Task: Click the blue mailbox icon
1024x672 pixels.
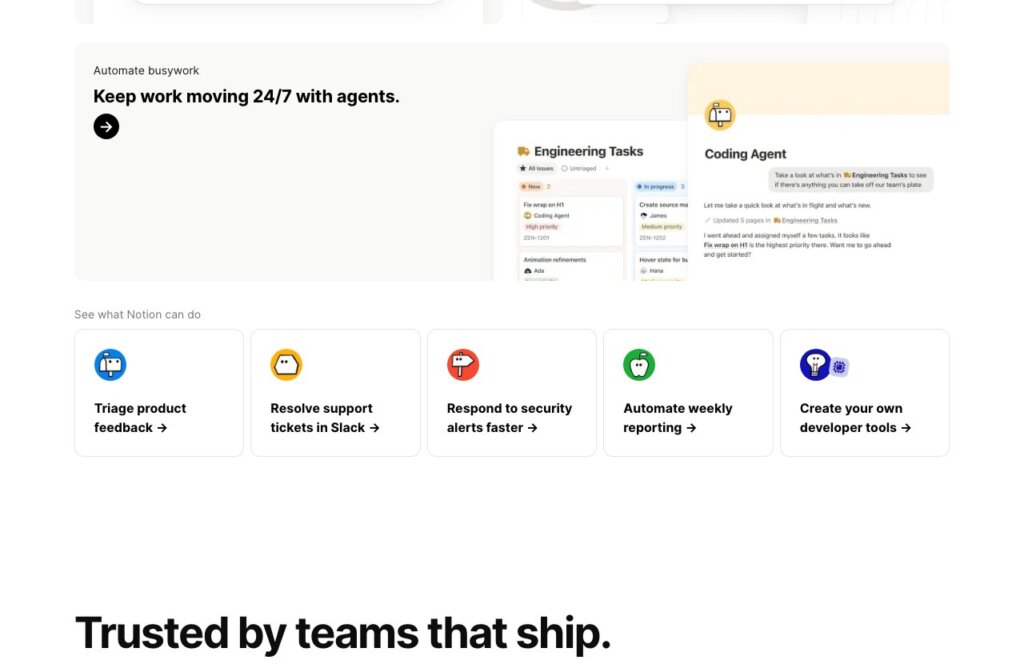Action: (x=110, y=364)
